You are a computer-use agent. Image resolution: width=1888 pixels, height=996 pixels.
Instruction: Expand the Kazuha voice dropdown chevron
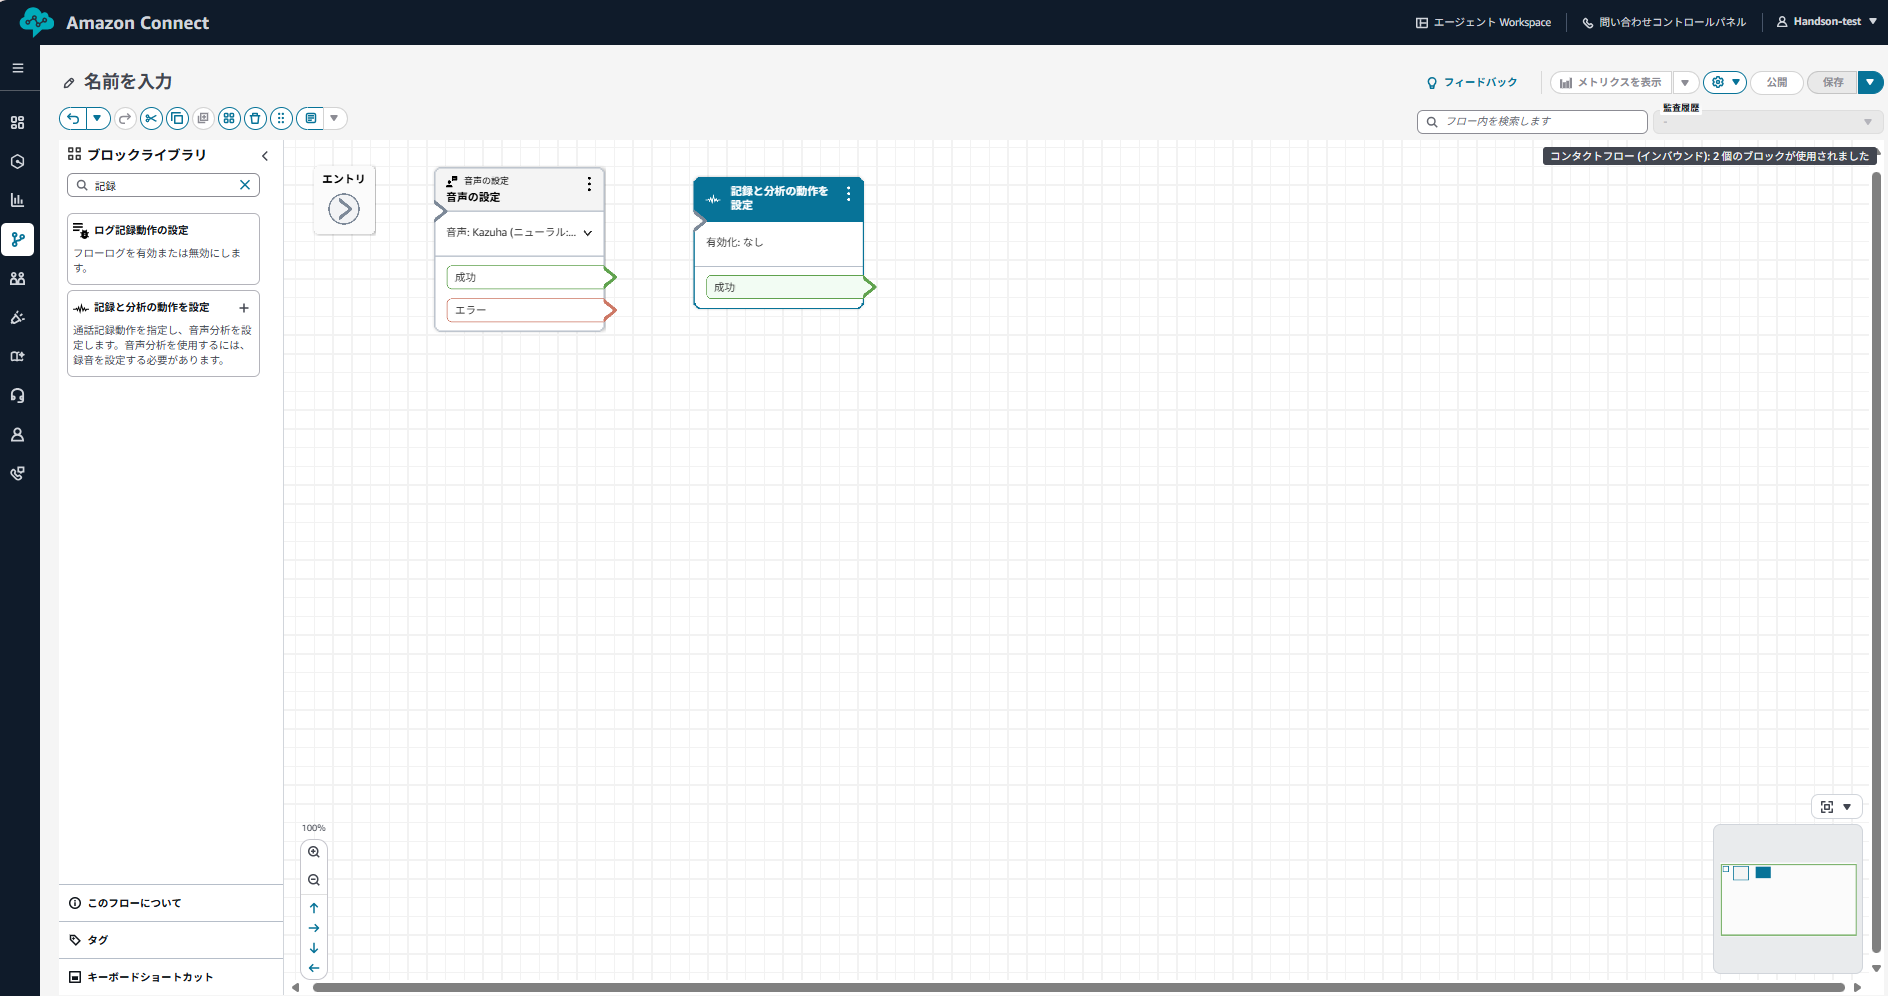pyautogui.click(x=588, y=233)
